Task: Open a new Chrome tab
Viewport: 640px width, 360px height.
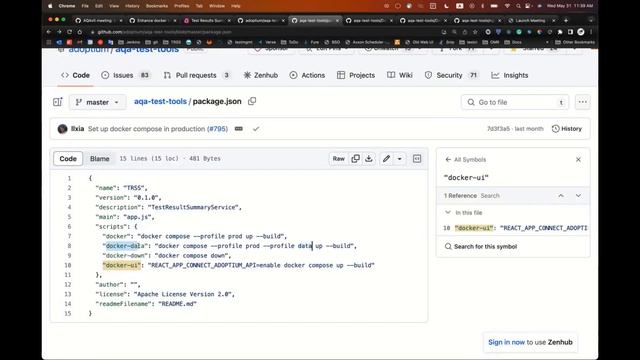Action: (x=566, y=20)
